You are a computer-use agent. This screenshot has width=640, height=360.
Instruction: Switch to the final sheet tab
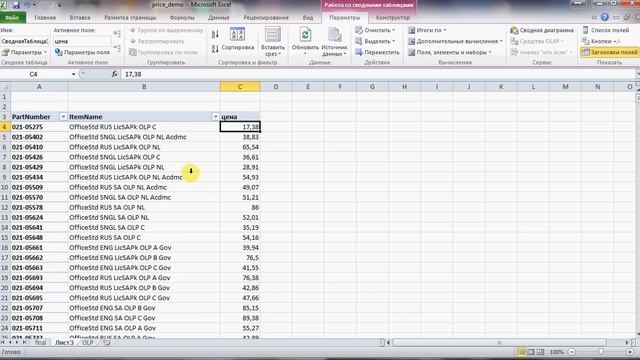[x=40, y=342]
